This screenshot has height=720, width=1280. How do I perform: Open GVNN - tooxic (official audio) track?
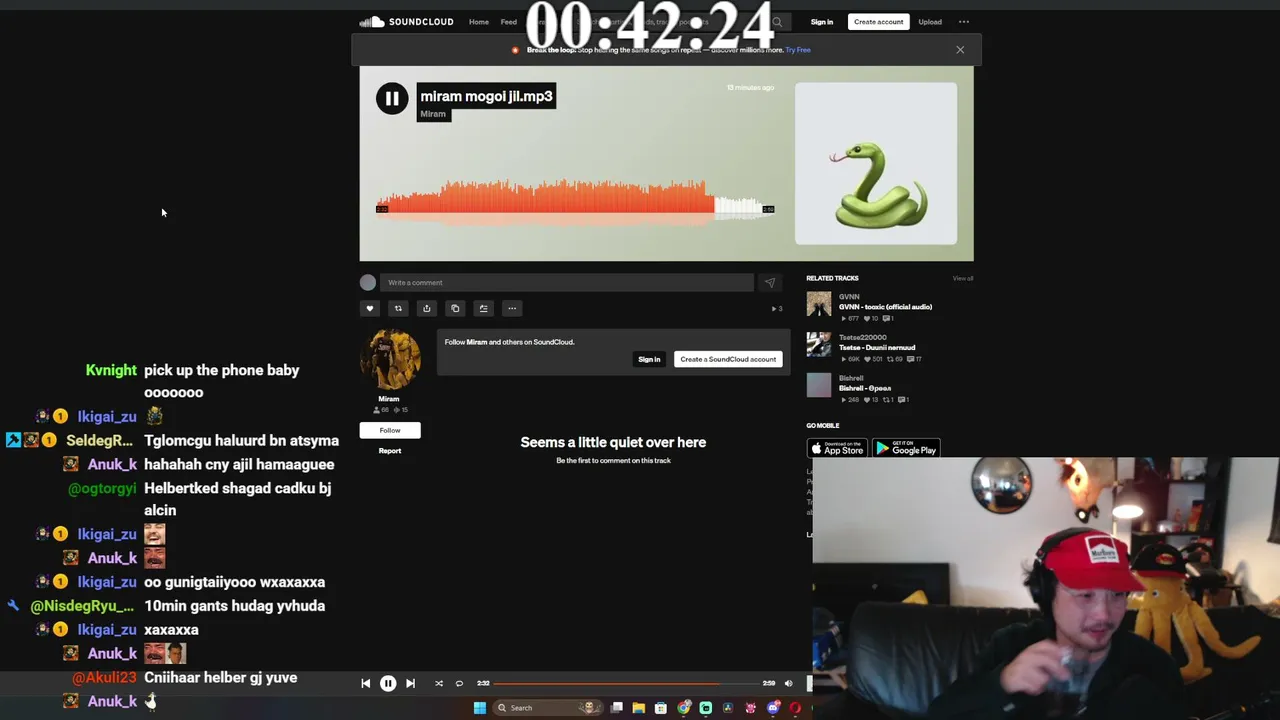885,307
